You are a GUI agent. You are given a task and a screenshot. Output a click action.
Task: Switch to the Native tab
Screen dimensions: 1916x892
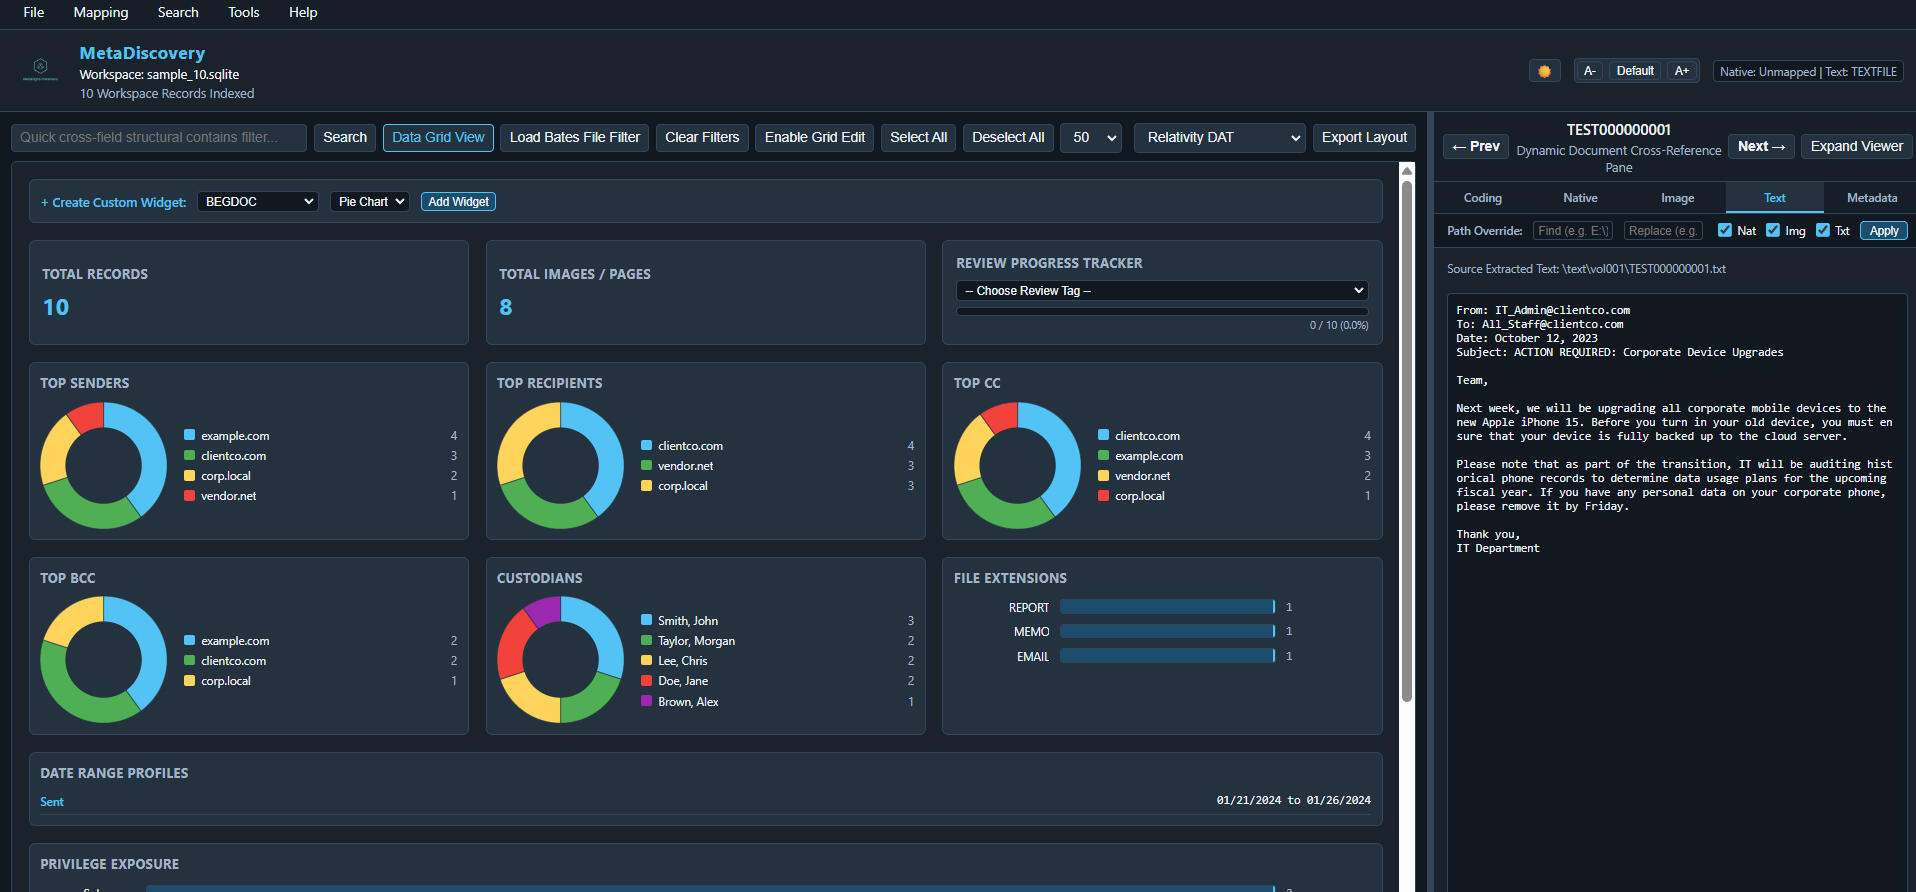point(1580,198)
